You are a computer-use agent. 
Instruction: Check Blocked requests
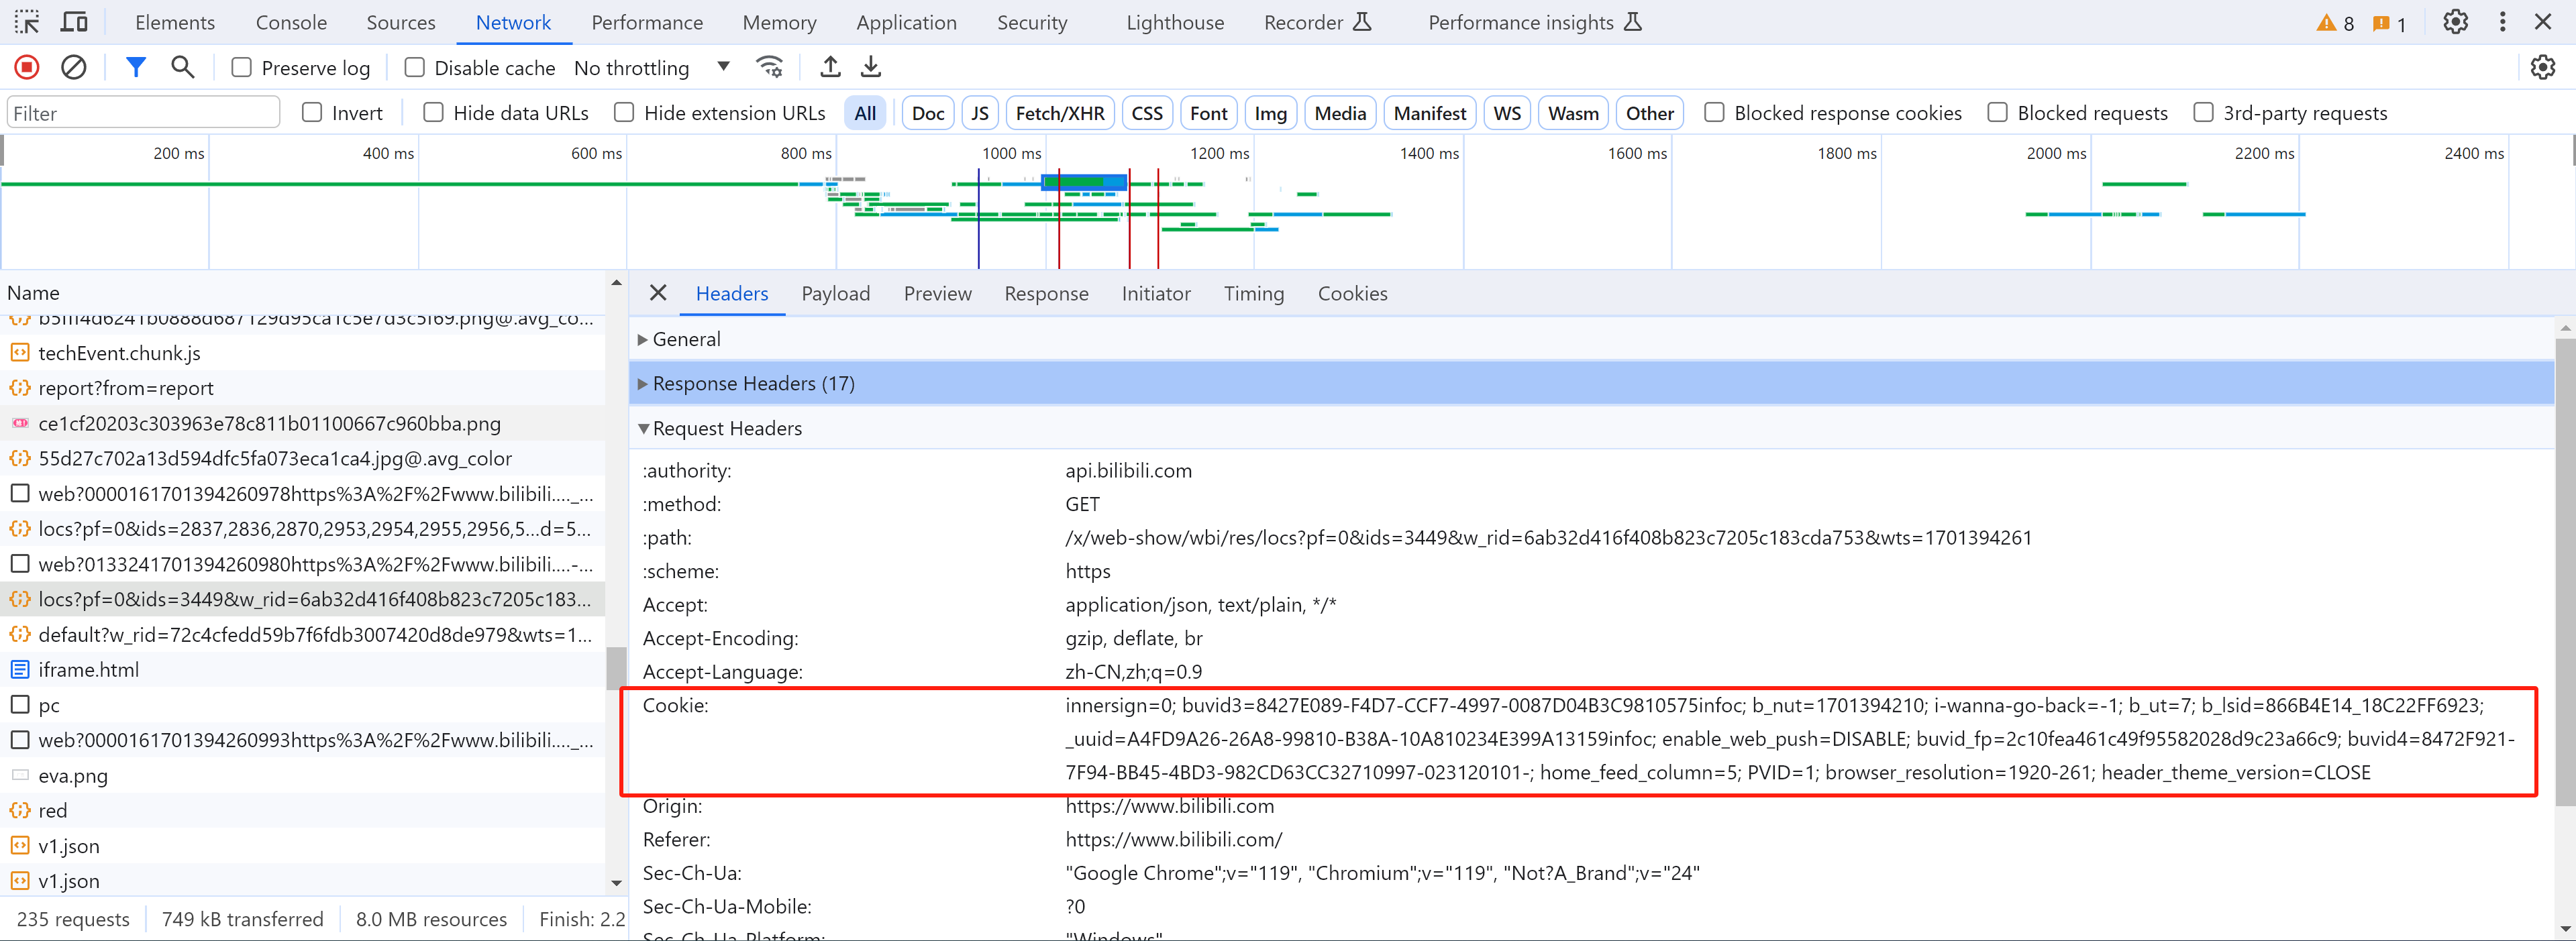(1997, 112)
